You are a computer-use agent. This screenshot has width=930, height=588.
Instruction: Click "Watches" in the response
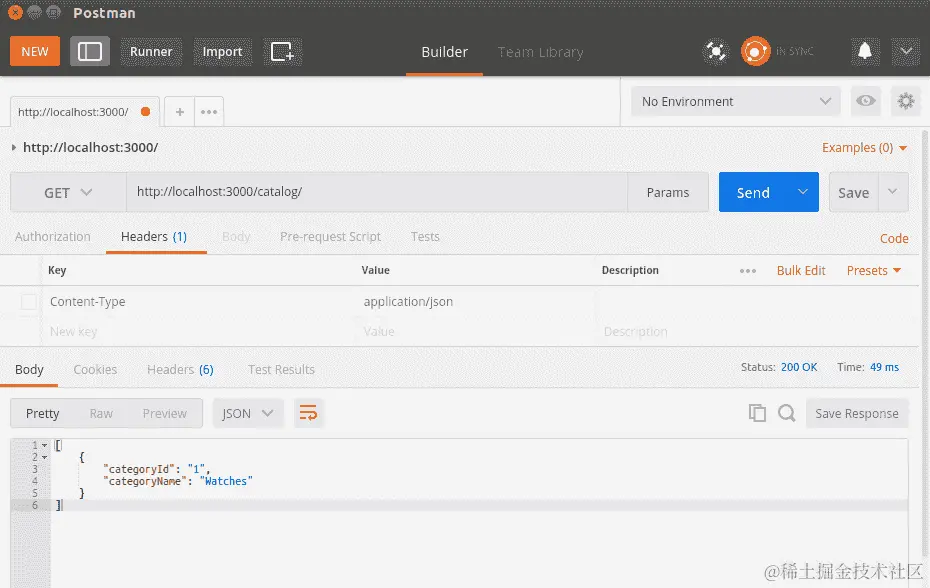pyautogui.click(x=226, y=481)
